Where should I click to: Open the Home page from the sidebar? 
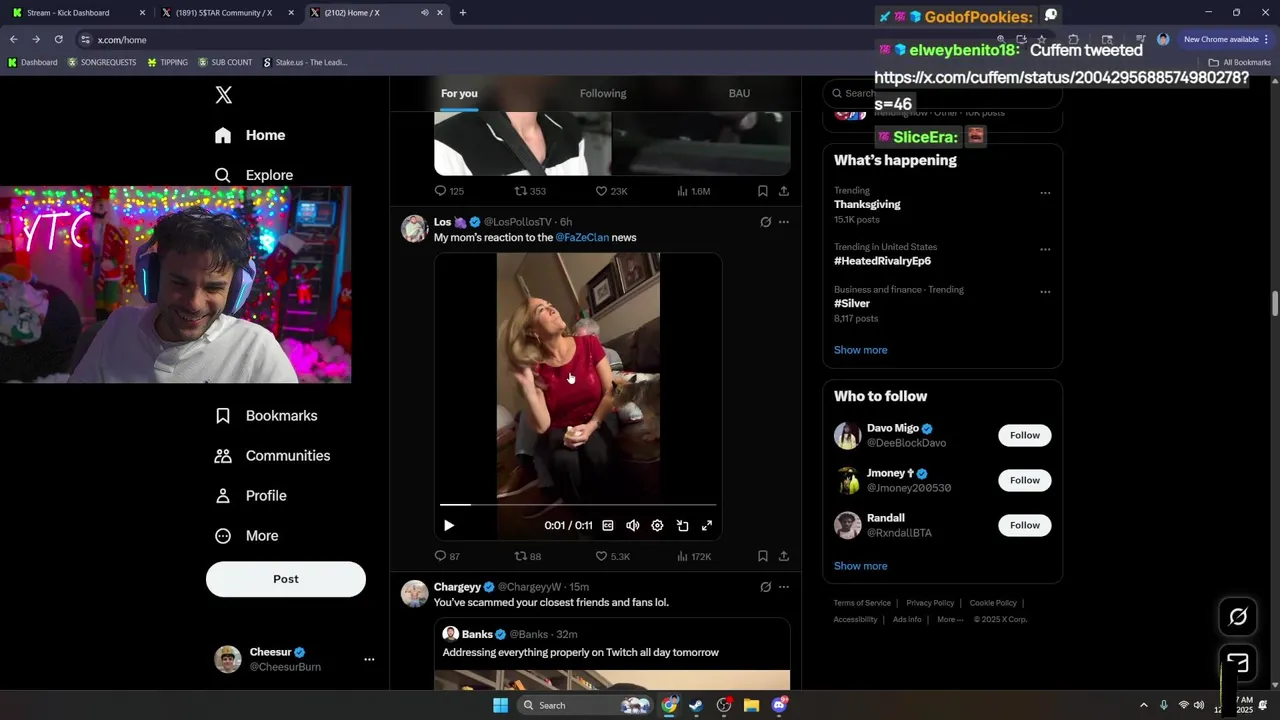[250, 135]
